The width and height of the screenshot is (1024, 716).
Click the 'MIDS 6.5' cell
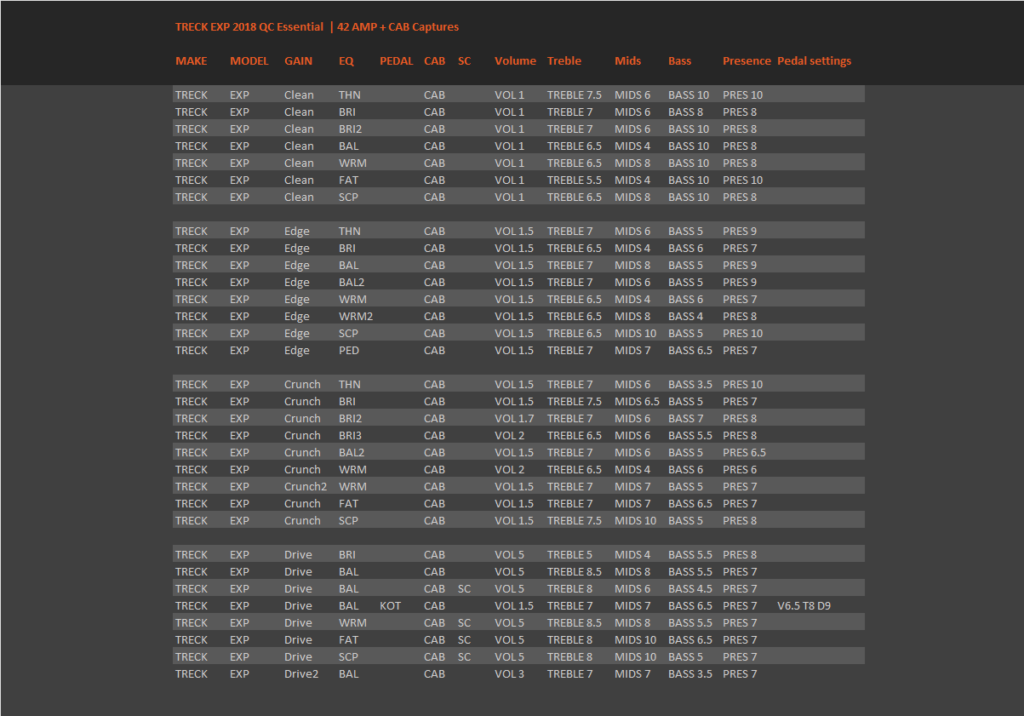(x=637, y=402)
